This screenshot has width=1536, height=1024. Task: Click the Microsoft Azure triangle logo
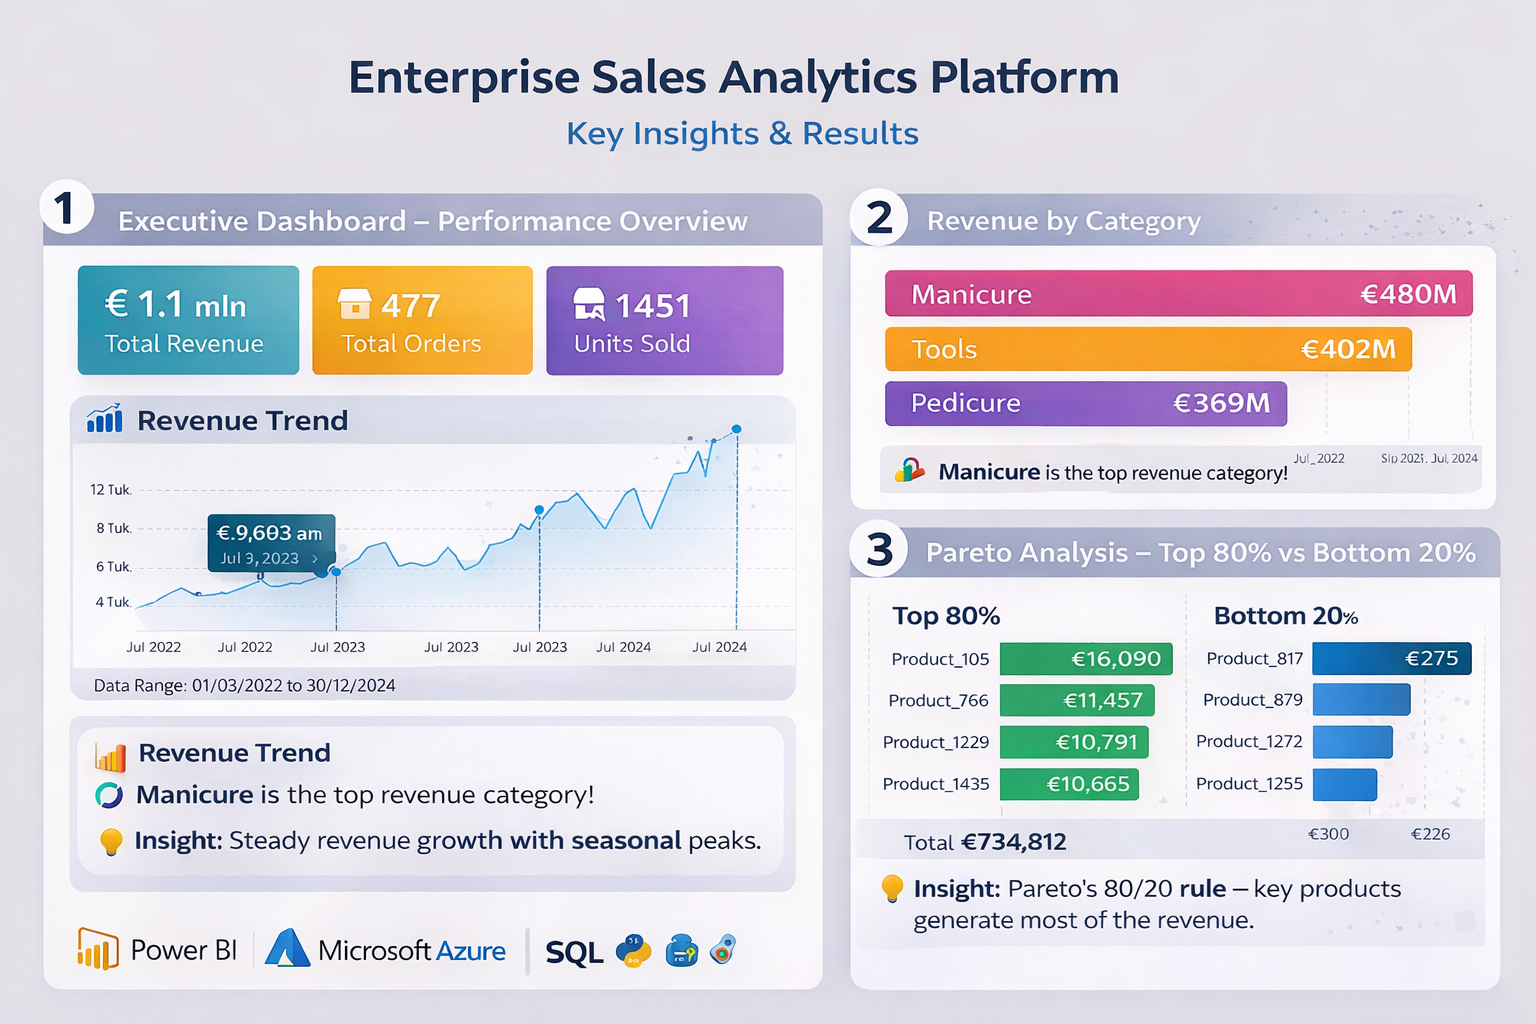(x=287, y=948)
